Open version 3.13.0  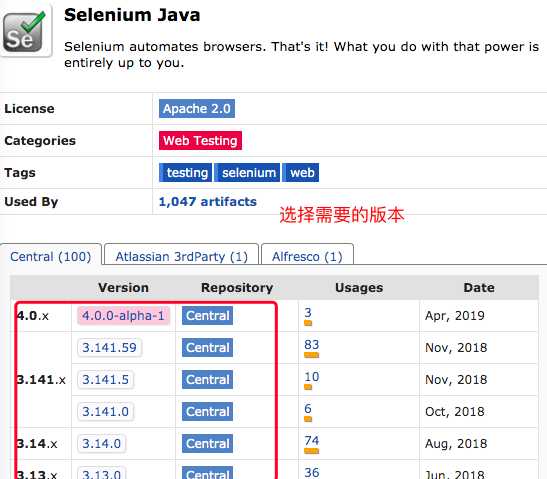102,474
